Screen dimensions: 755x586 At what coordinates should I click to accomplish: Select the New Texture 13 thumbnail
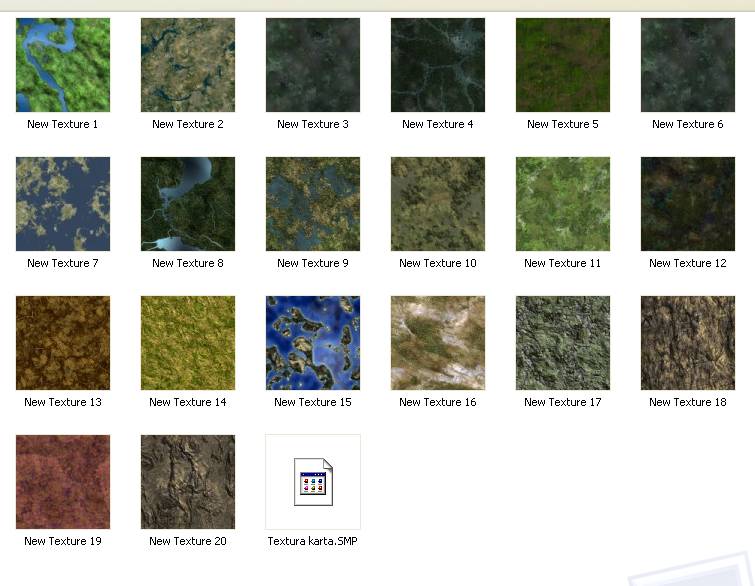click(63, 343)
